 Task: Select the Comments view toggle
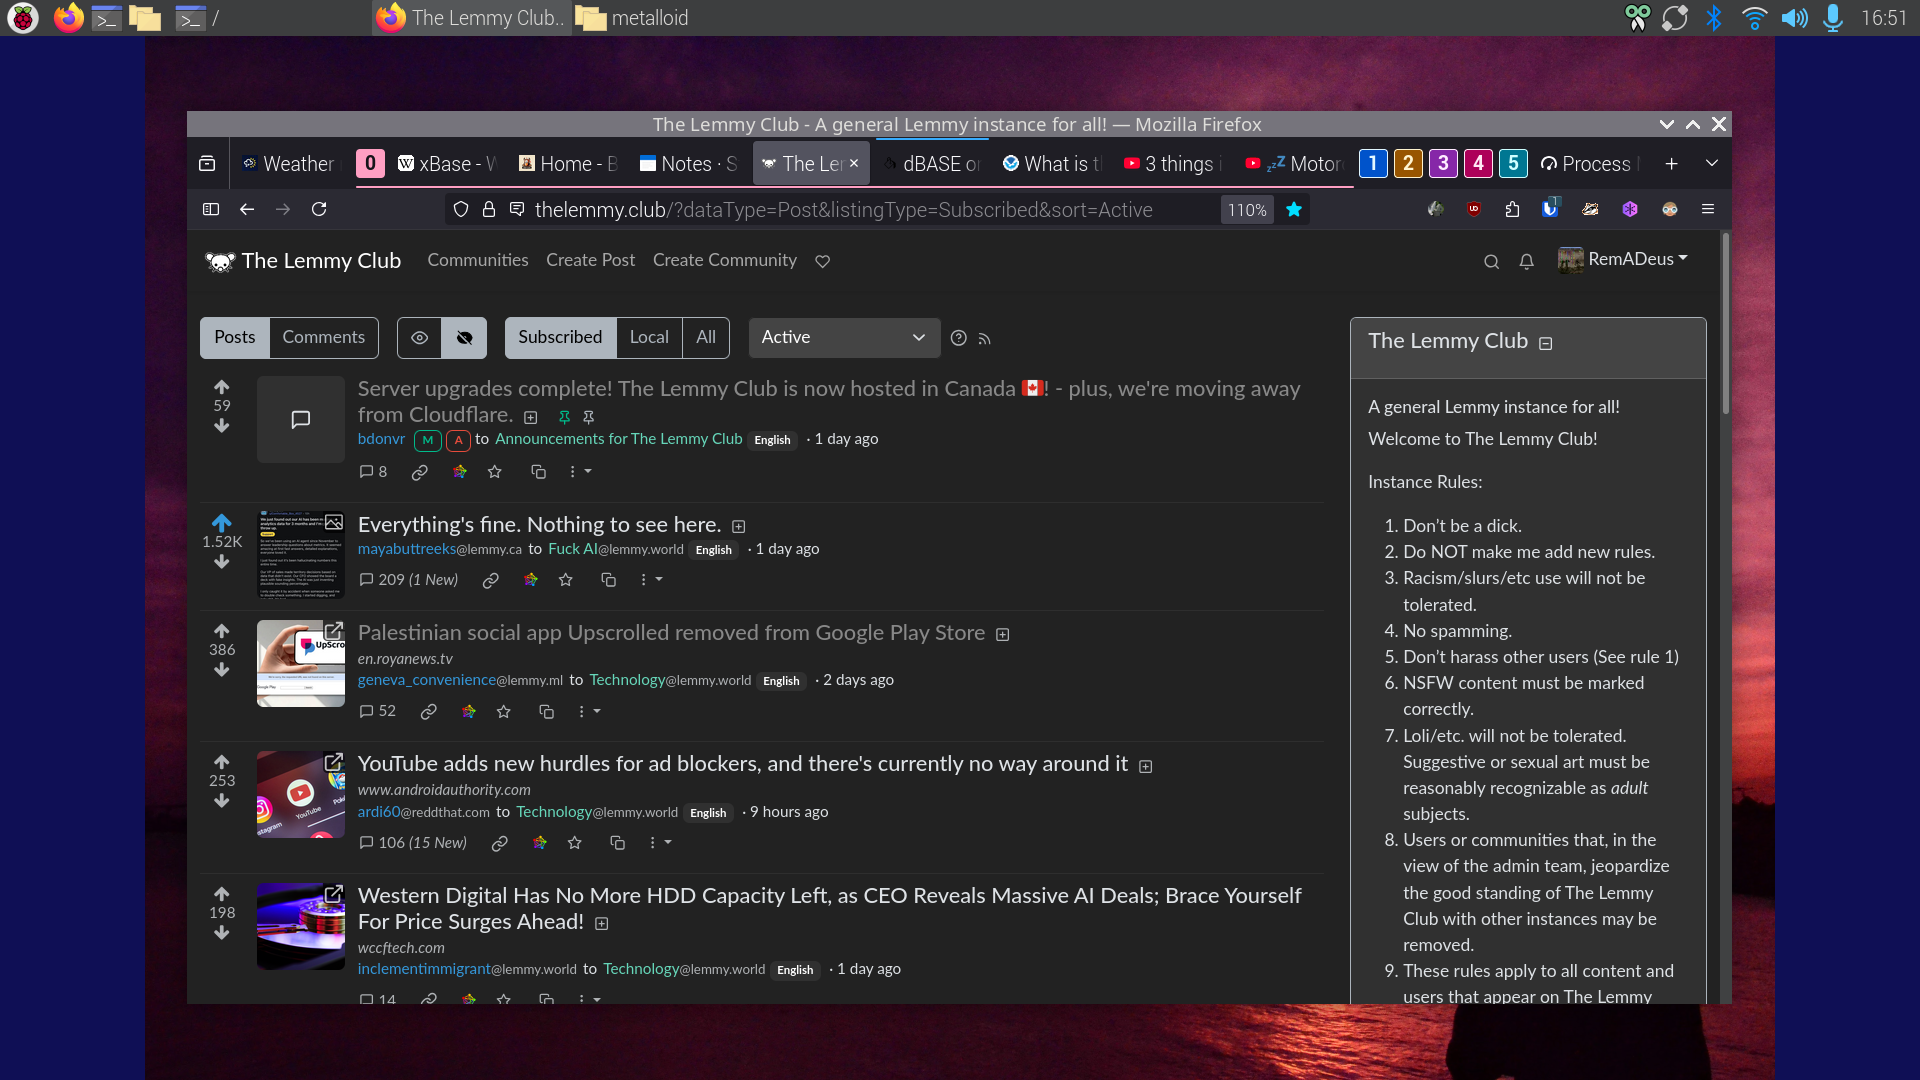tap(324, 338)
